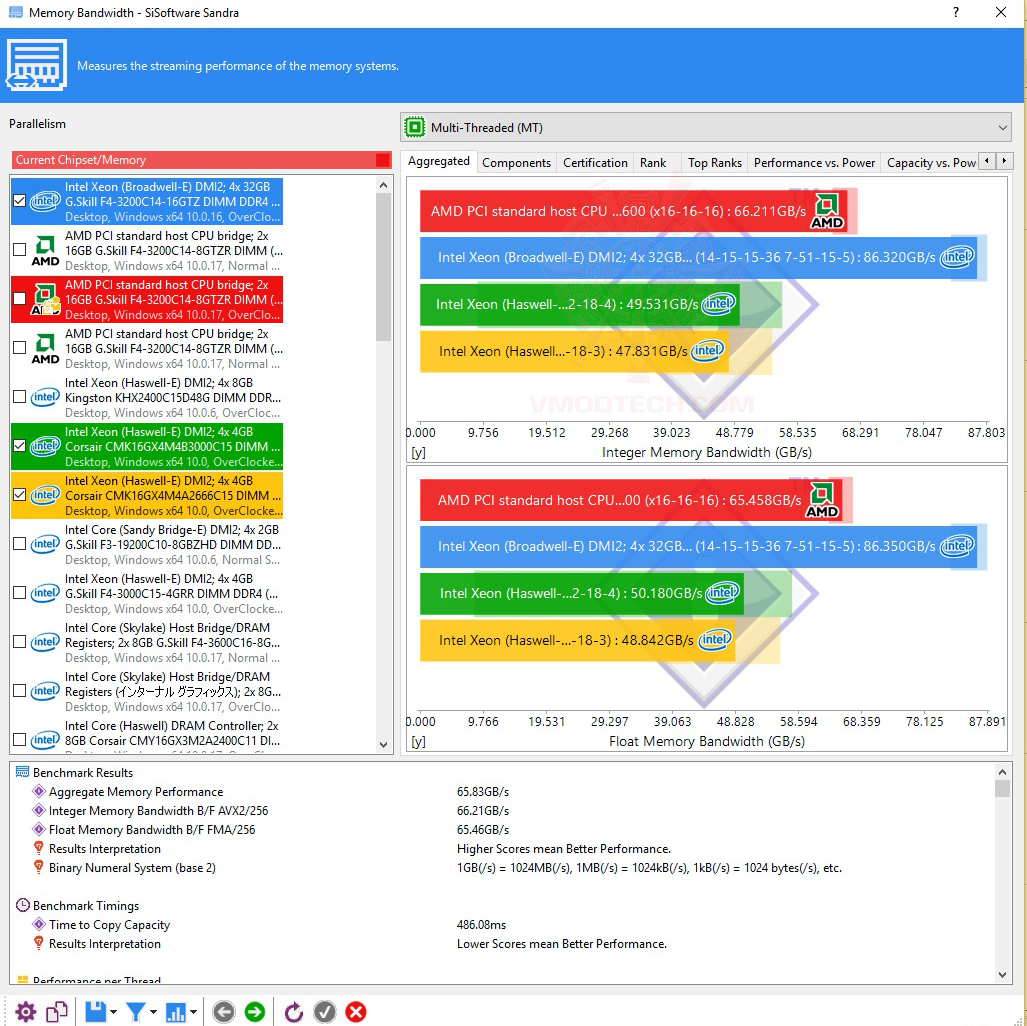Click the blue Broadwell-E 86.320GB/s integer bar
Viewport: 1027px width, 1026px height.
[x=698, y=257]
